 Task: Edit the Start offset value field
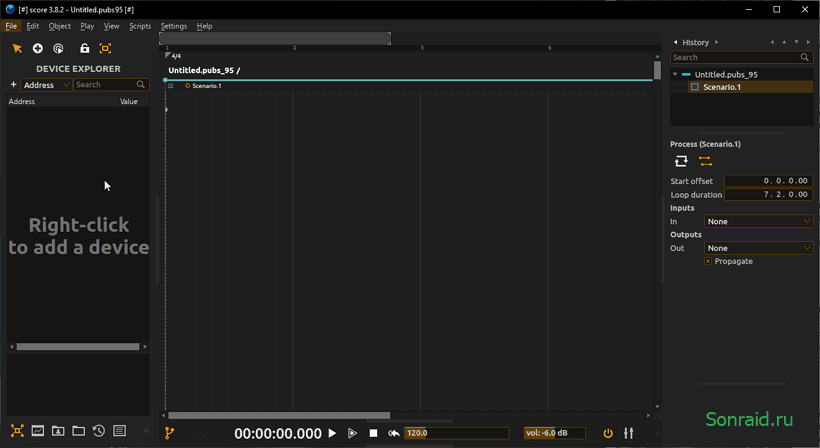pyautogui.click(x=768, y=181)
